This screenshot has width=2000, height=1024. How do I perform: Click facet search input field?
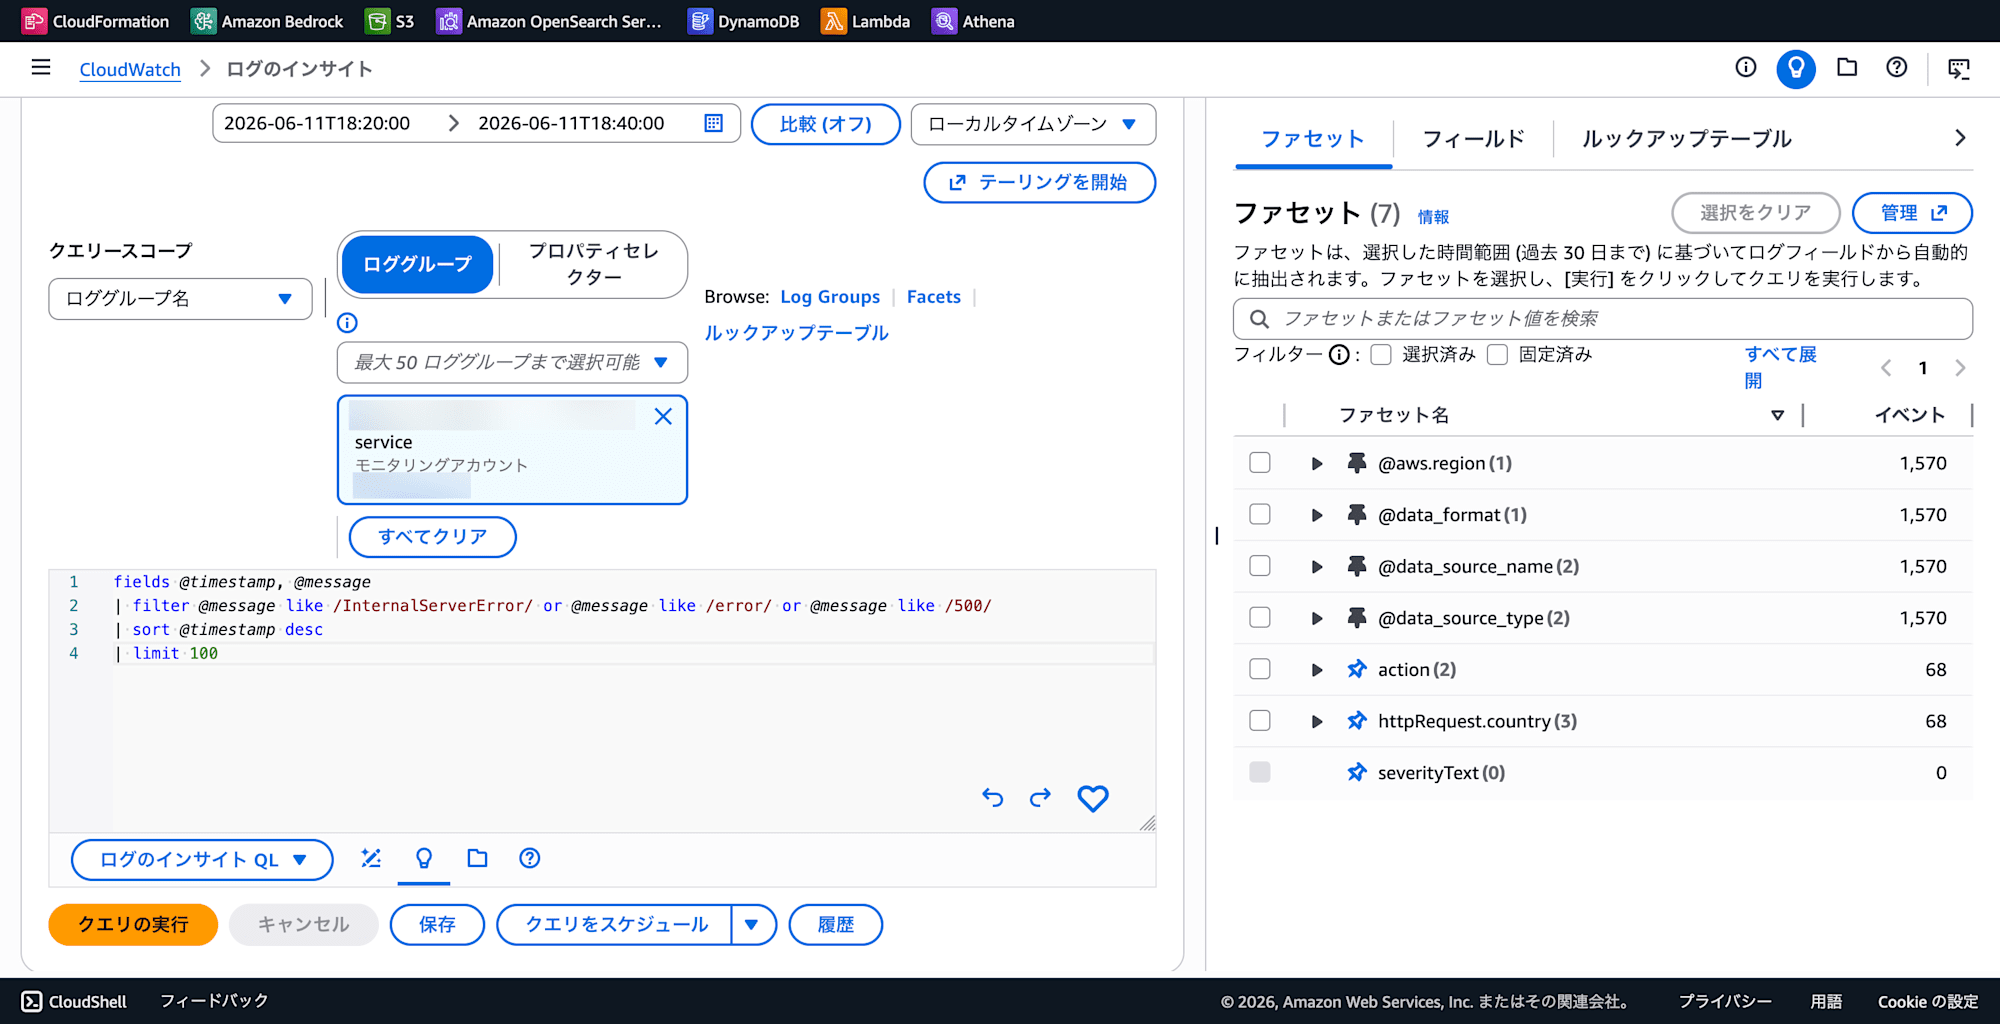pyautogui.click(x=1603, y=319)
